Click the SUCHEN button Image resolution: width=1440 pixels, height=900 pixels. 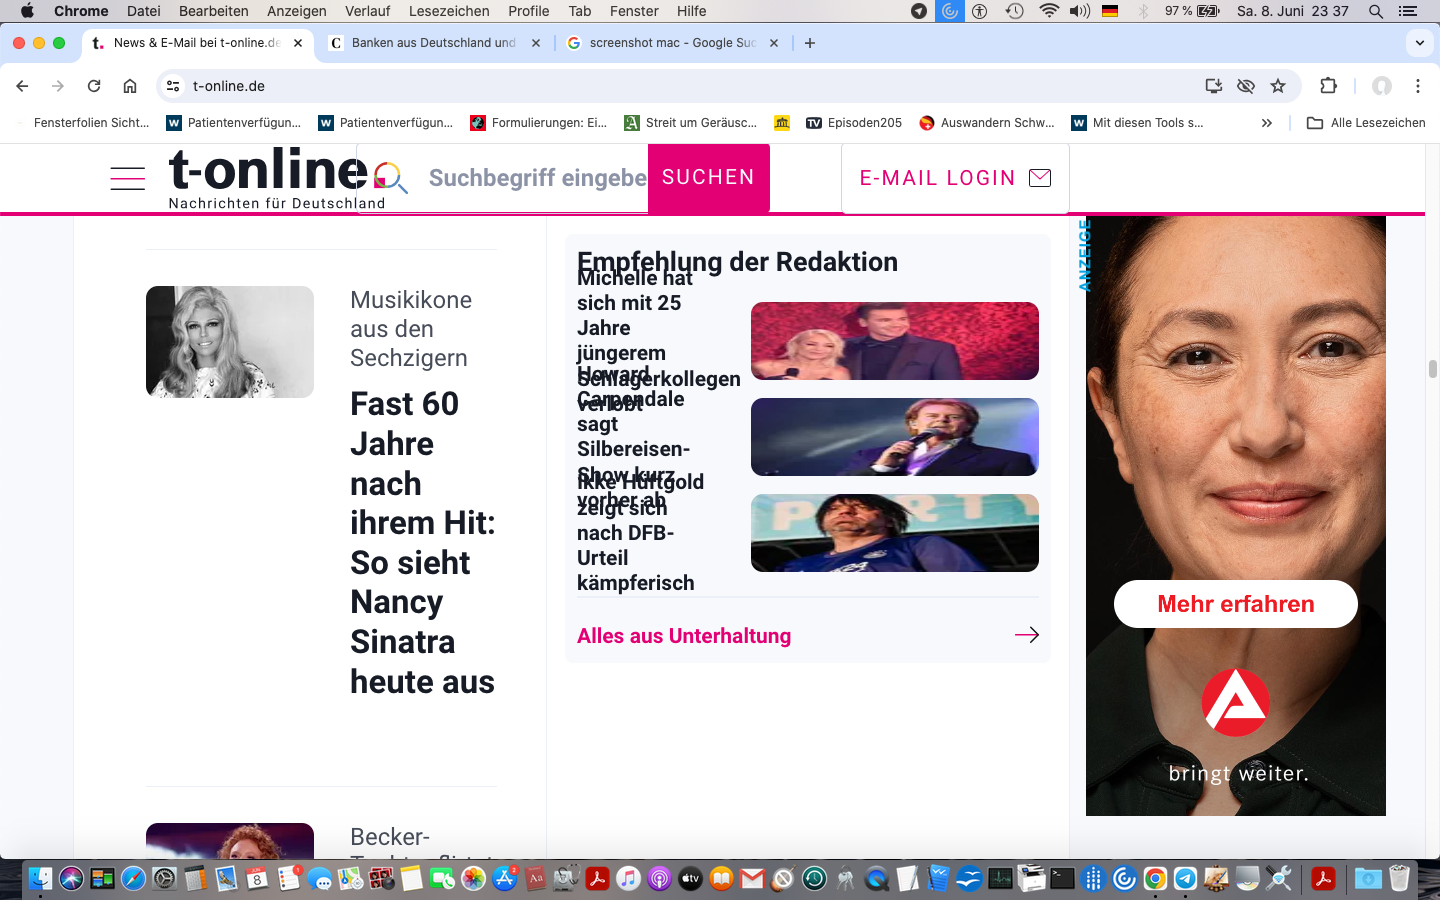click(709, 178)
